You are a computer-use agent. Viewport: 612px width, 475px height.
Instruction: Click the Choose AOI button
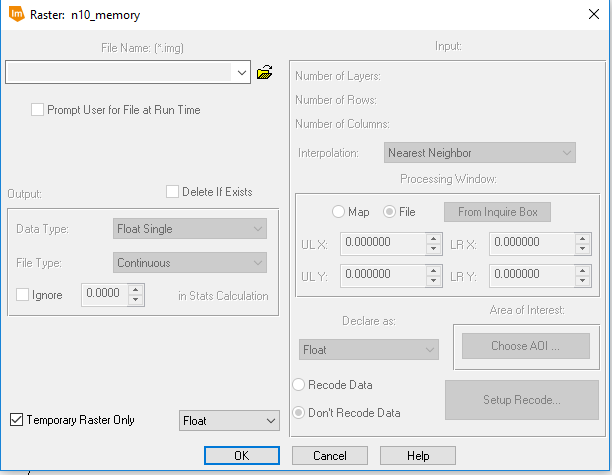tap(526, 346)
